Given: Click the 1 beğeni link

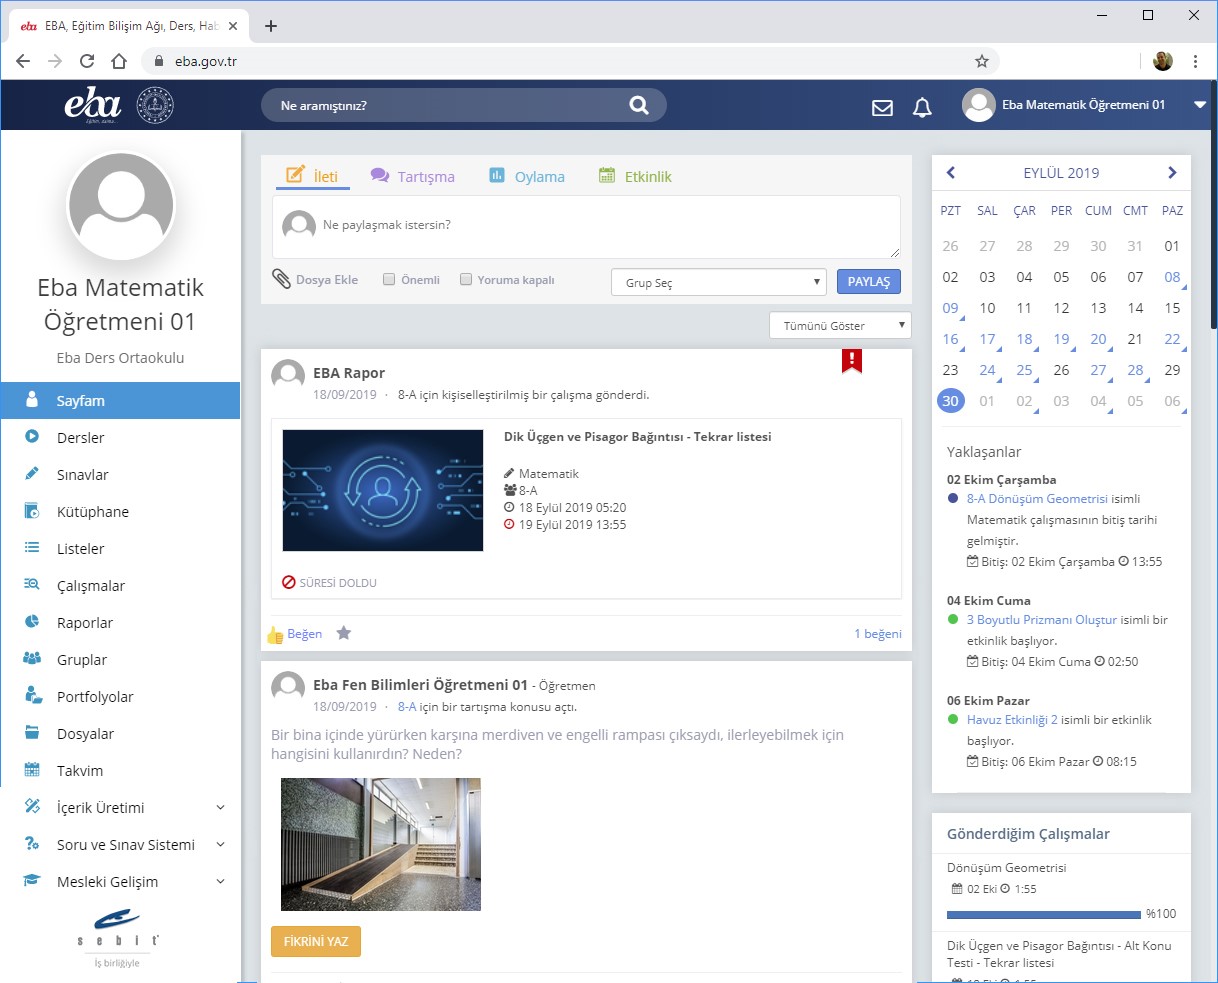Looking at the screenshot, I should click(x=878, y=634).
